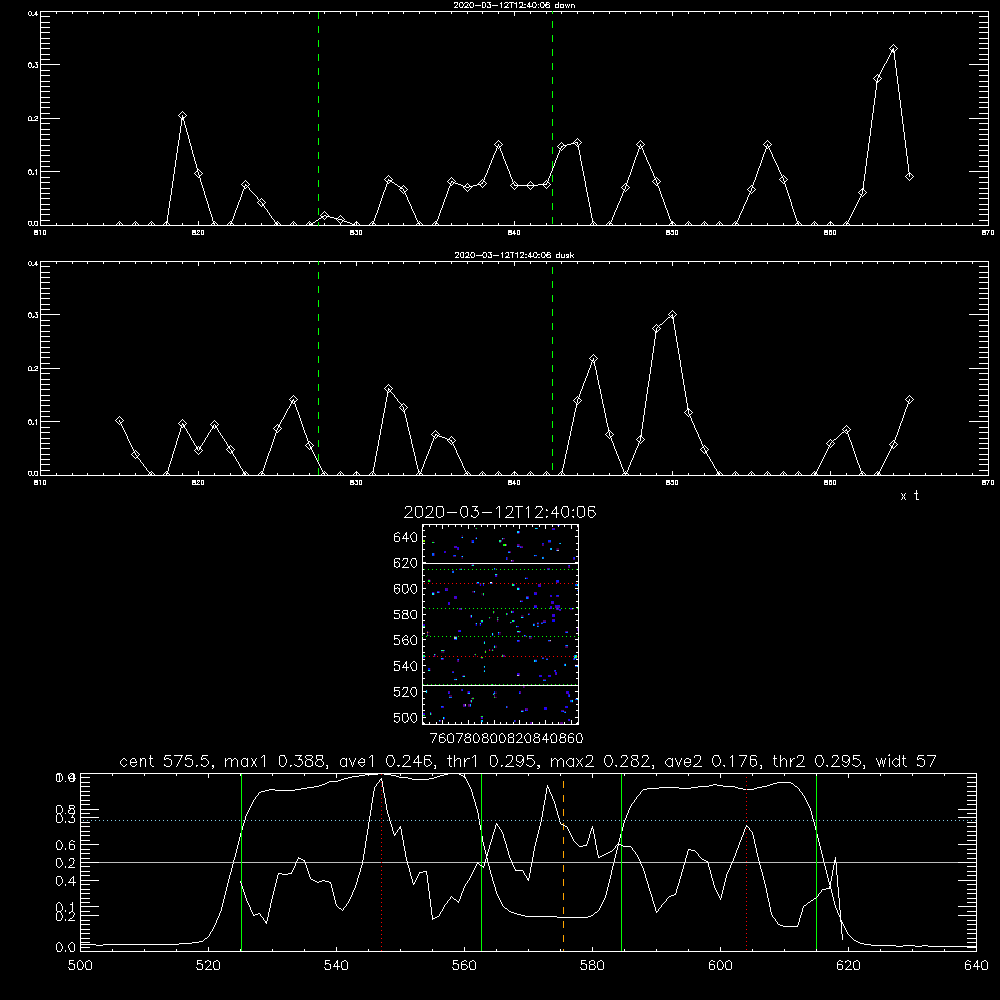Click y-axis label 600 beside detector image
This screenshot has width=1000, height=1000.
tap(406, 589)
